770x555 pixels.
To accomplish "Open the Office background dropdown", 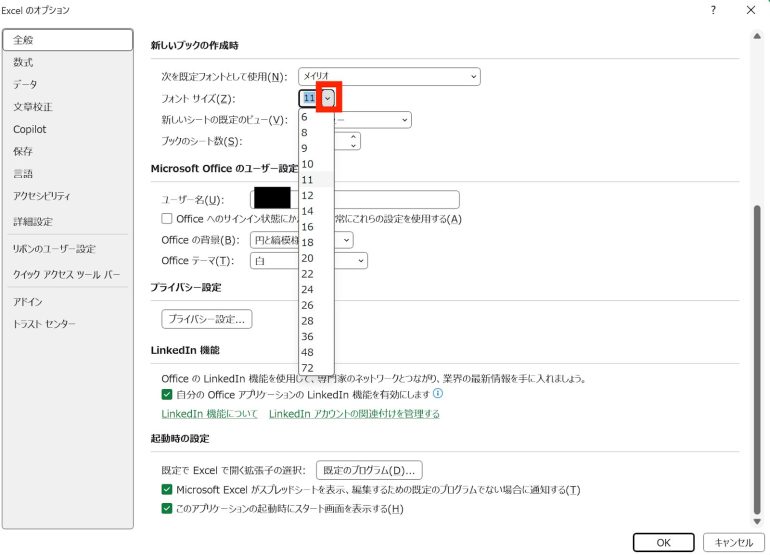I will pyautogui.click(x=345, y=240).
